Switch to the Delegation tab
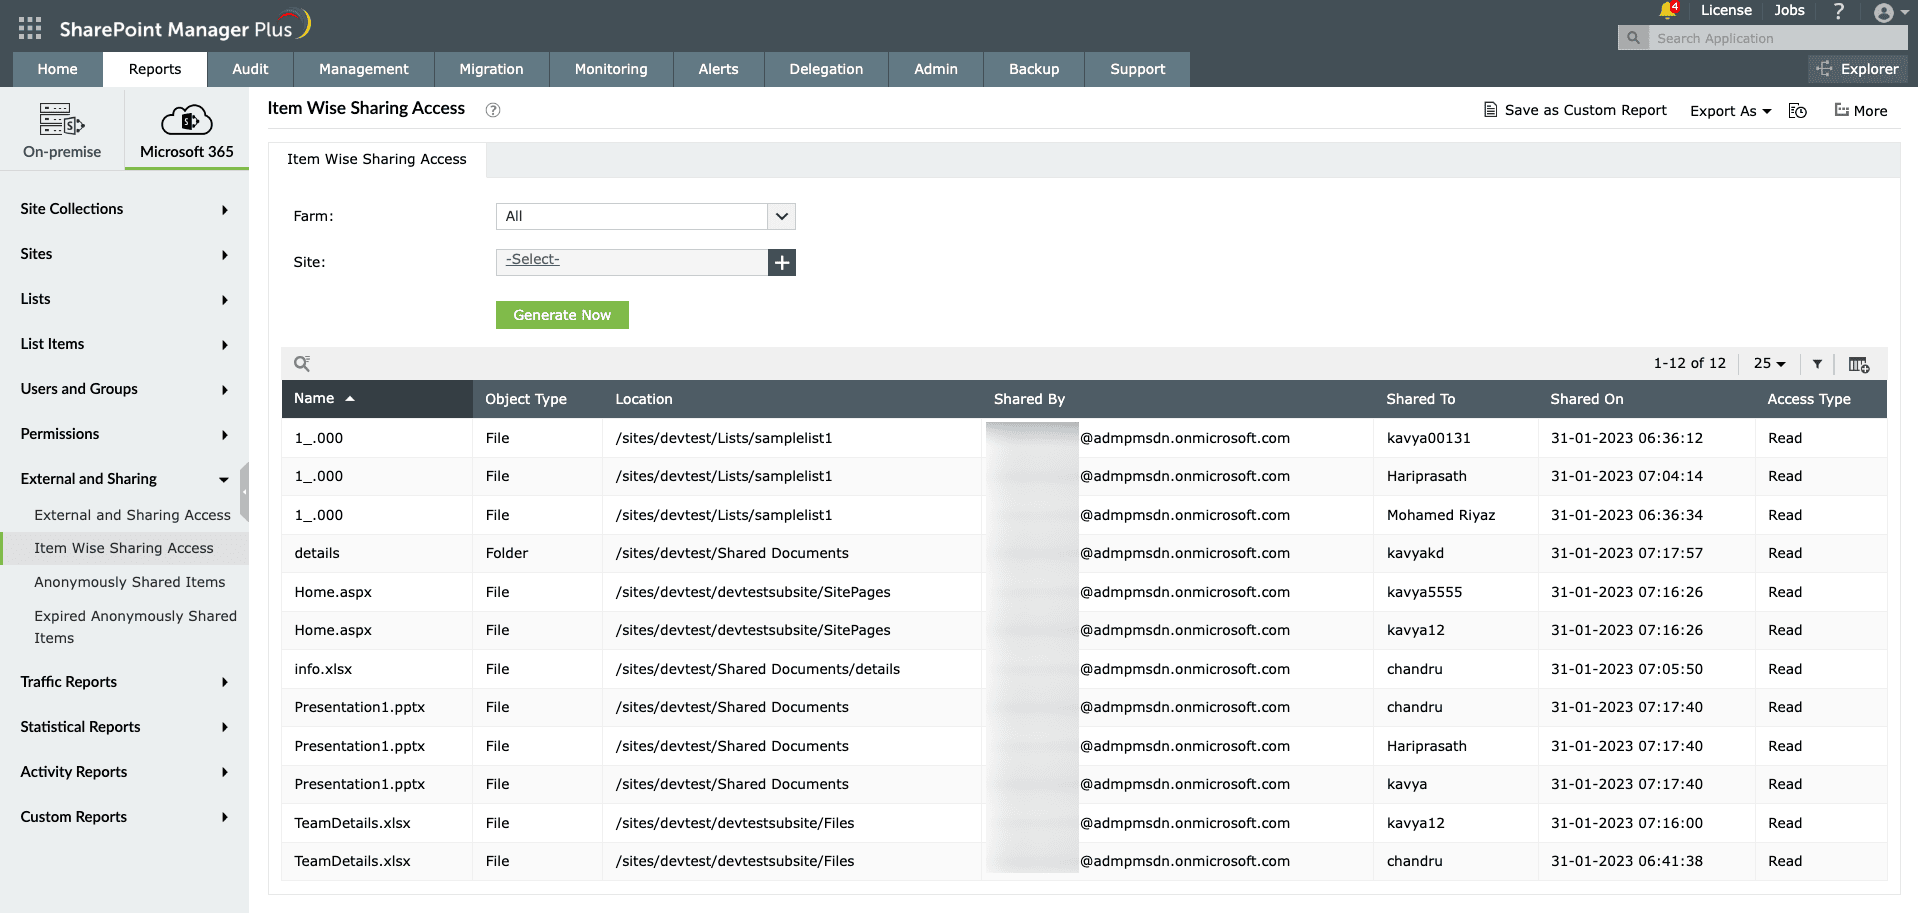The image size is (1918, 913). (x=826, y=69)
